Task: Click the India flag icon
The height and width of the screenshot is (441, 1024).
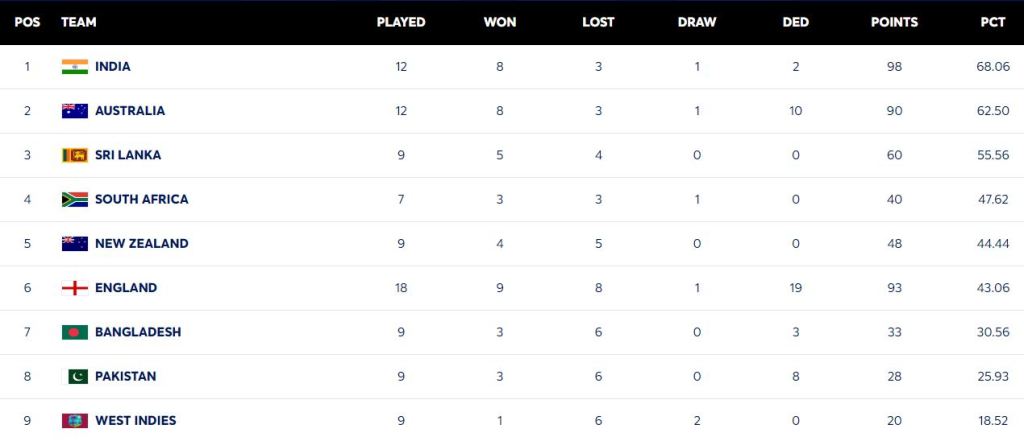Action: click(x=74, y=67)
